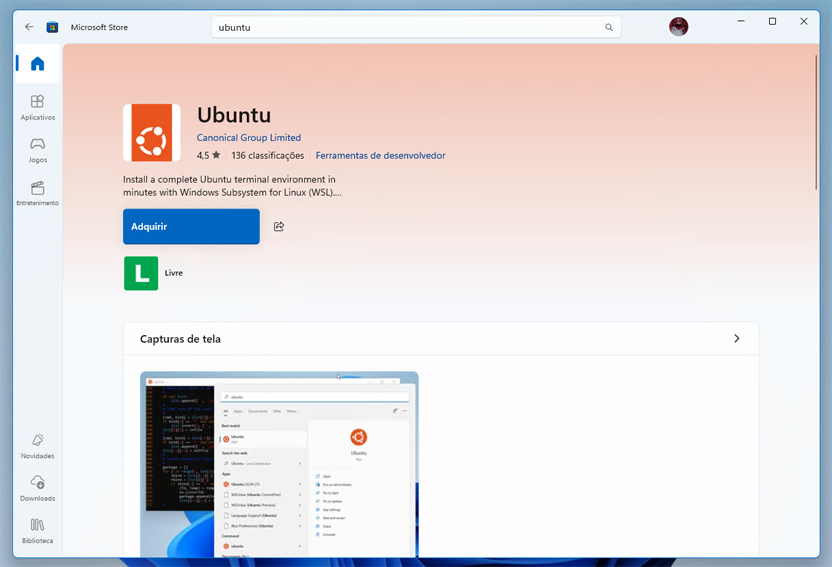Open Novidades in the sidebar

(37, 446)
